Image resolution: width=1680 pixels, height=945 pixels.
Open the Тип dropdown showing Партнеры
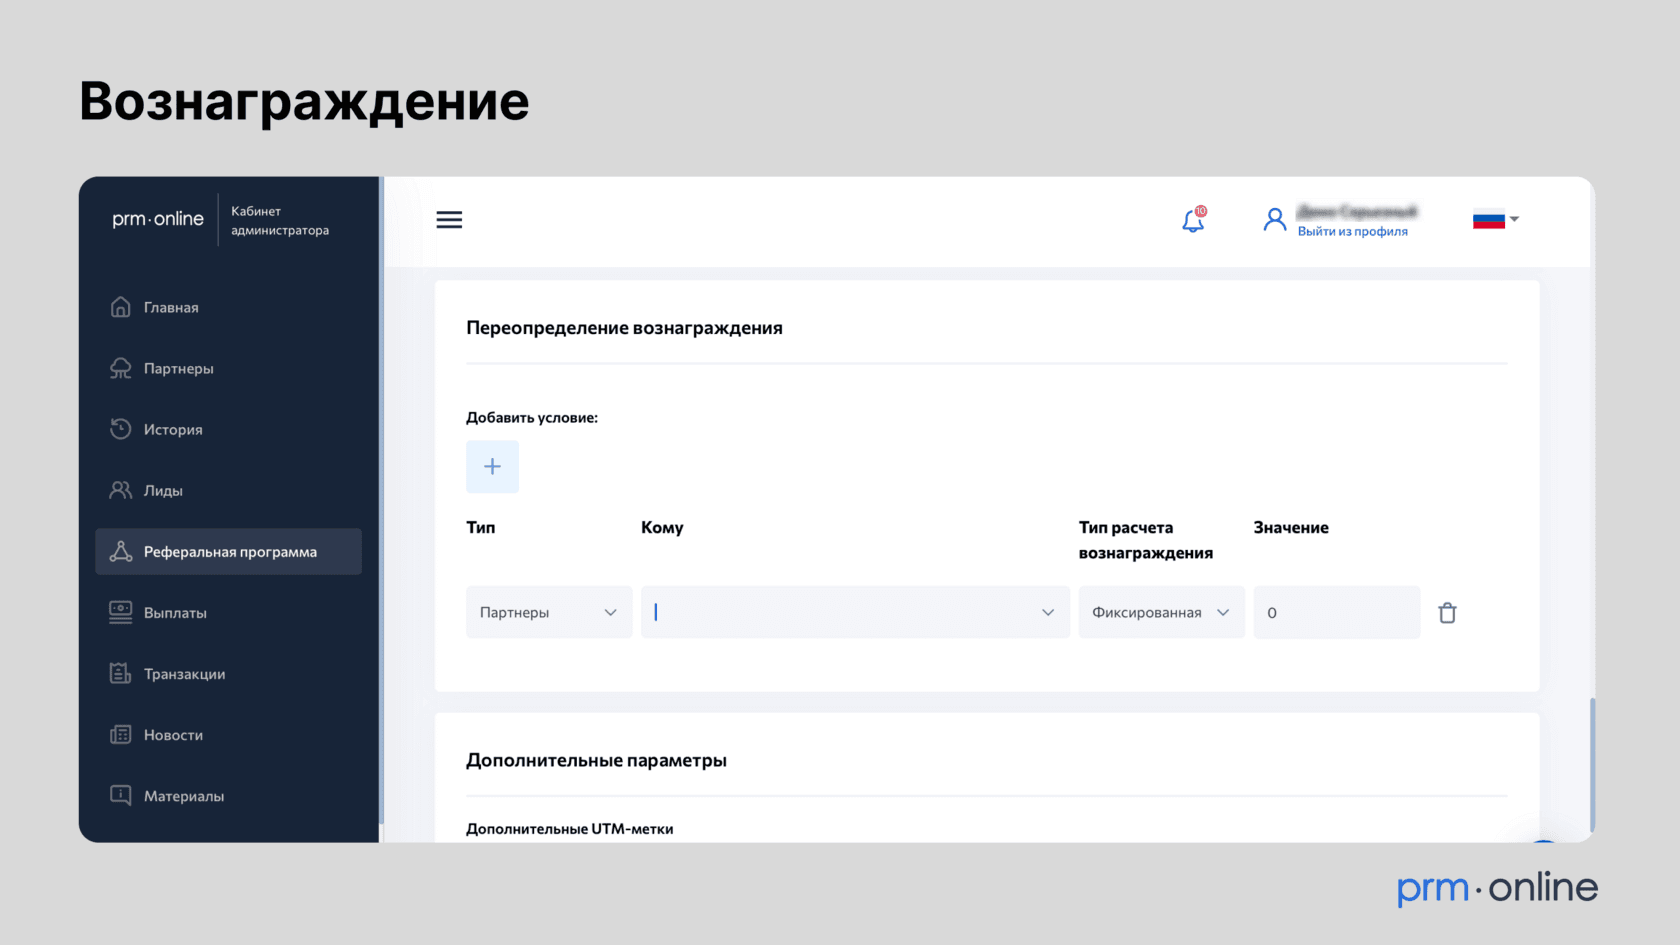tap(548, 612)
